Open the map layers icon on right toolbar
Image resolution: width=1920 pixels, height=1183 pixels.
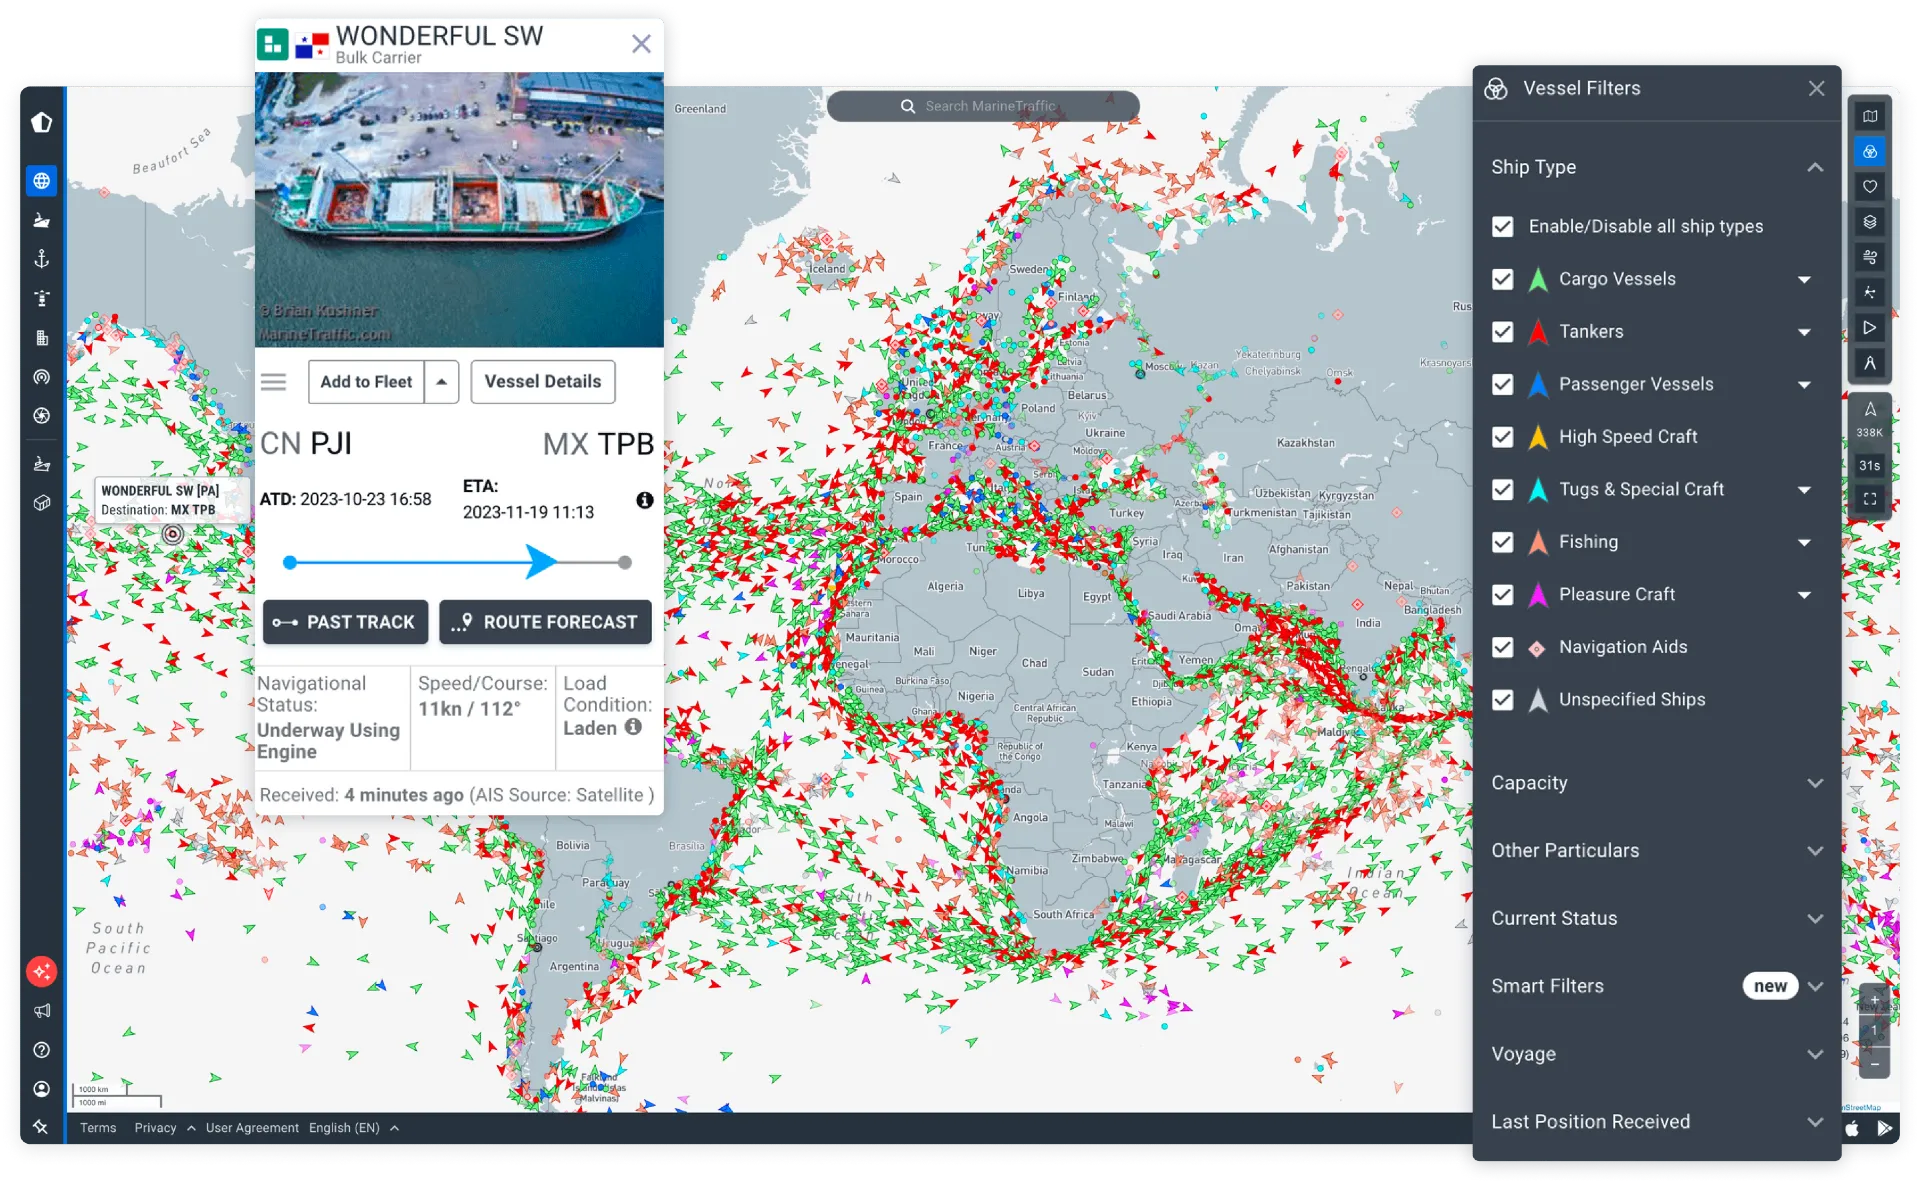click(x=1871, y=222)
